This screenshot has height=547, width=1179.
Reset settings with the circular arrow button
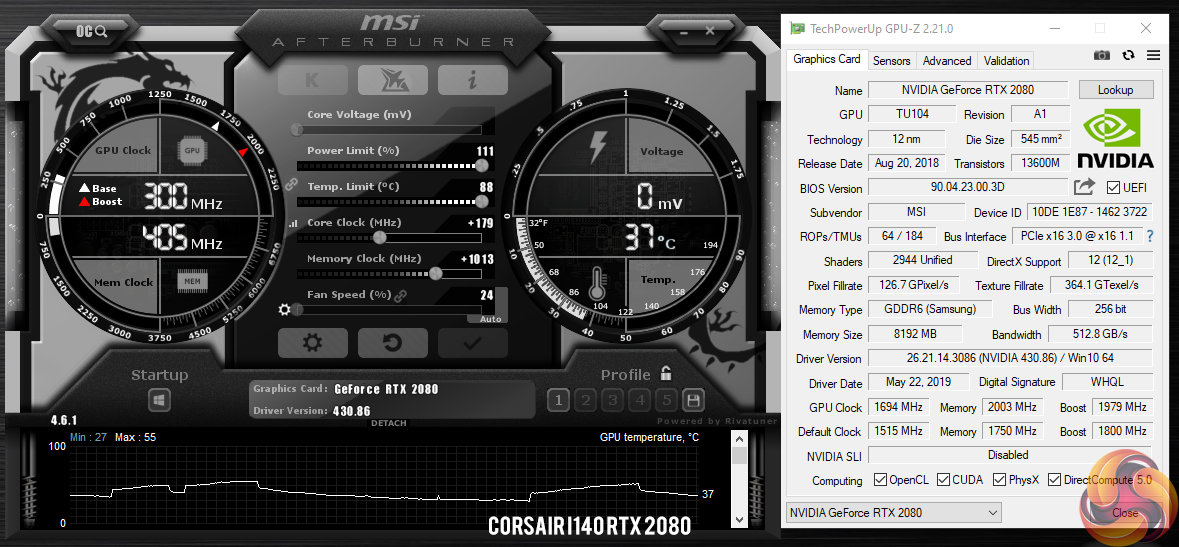(392, 343)
